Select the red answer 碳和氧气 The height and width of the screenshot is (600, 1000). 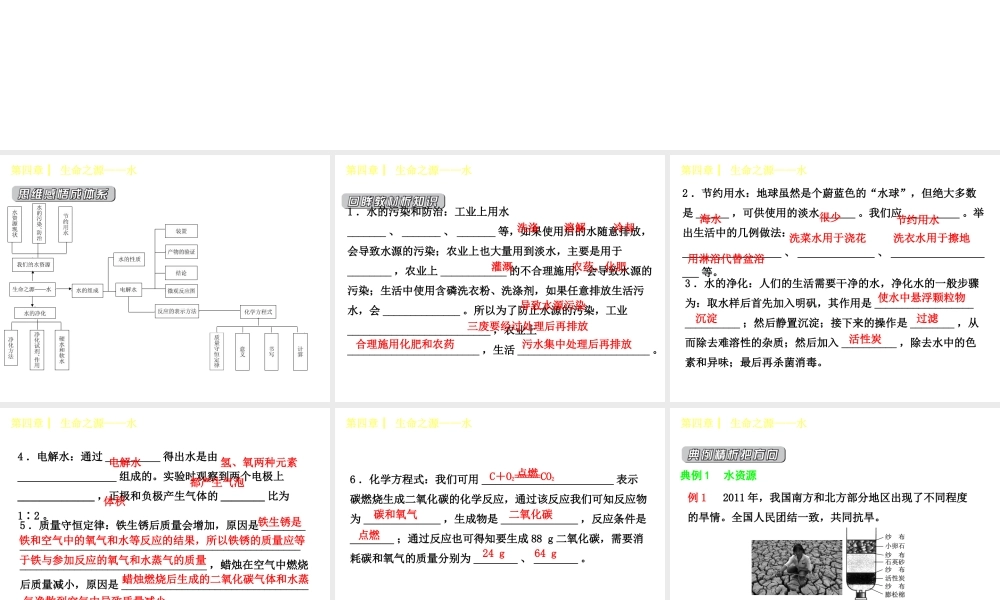pos(395,514)
